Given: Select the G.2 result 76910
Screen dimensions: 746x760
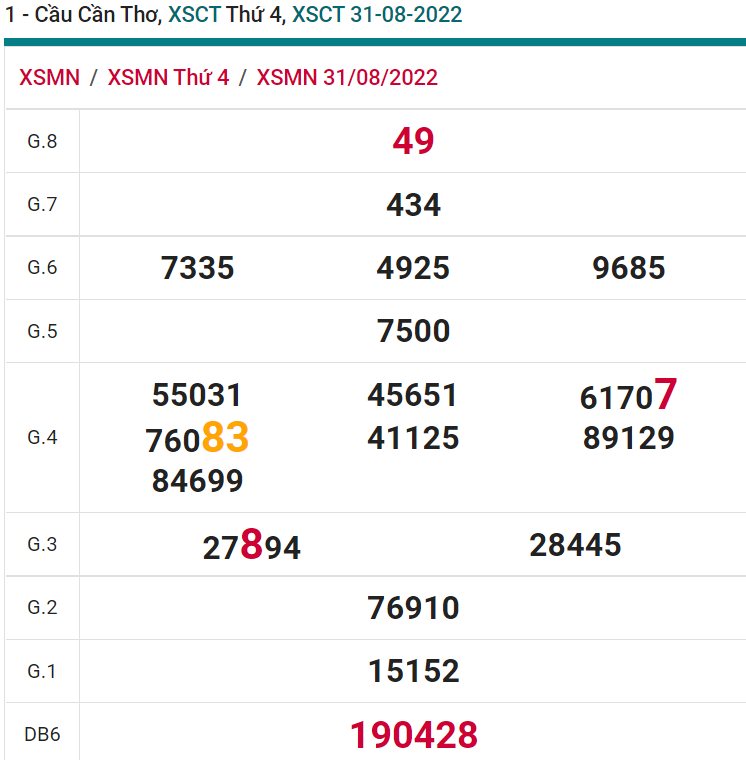Looking at the screenshot, I should (413, 608).
